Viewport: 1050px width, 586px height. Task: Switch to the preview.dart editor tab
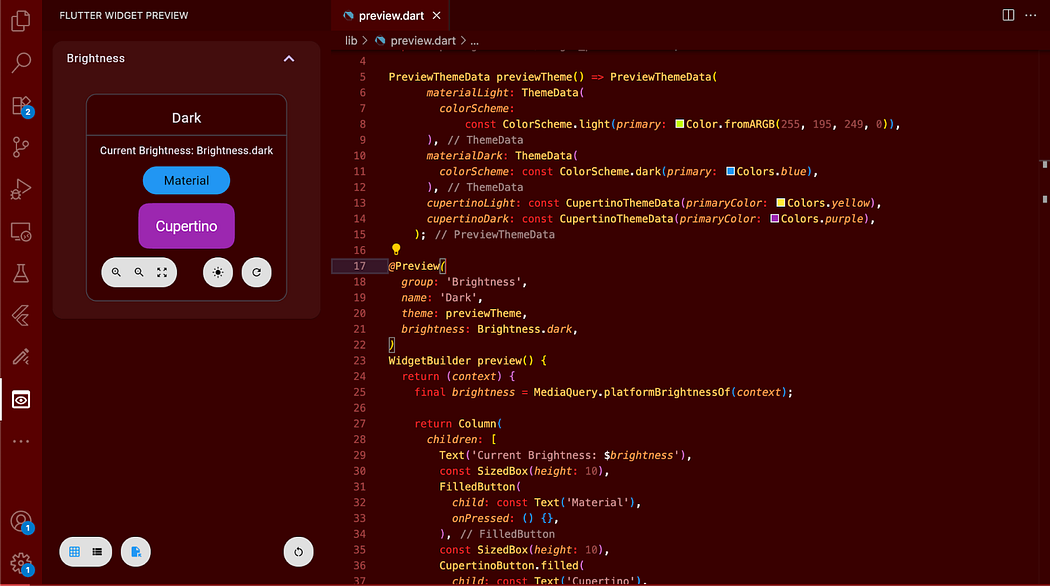(391, 15)
